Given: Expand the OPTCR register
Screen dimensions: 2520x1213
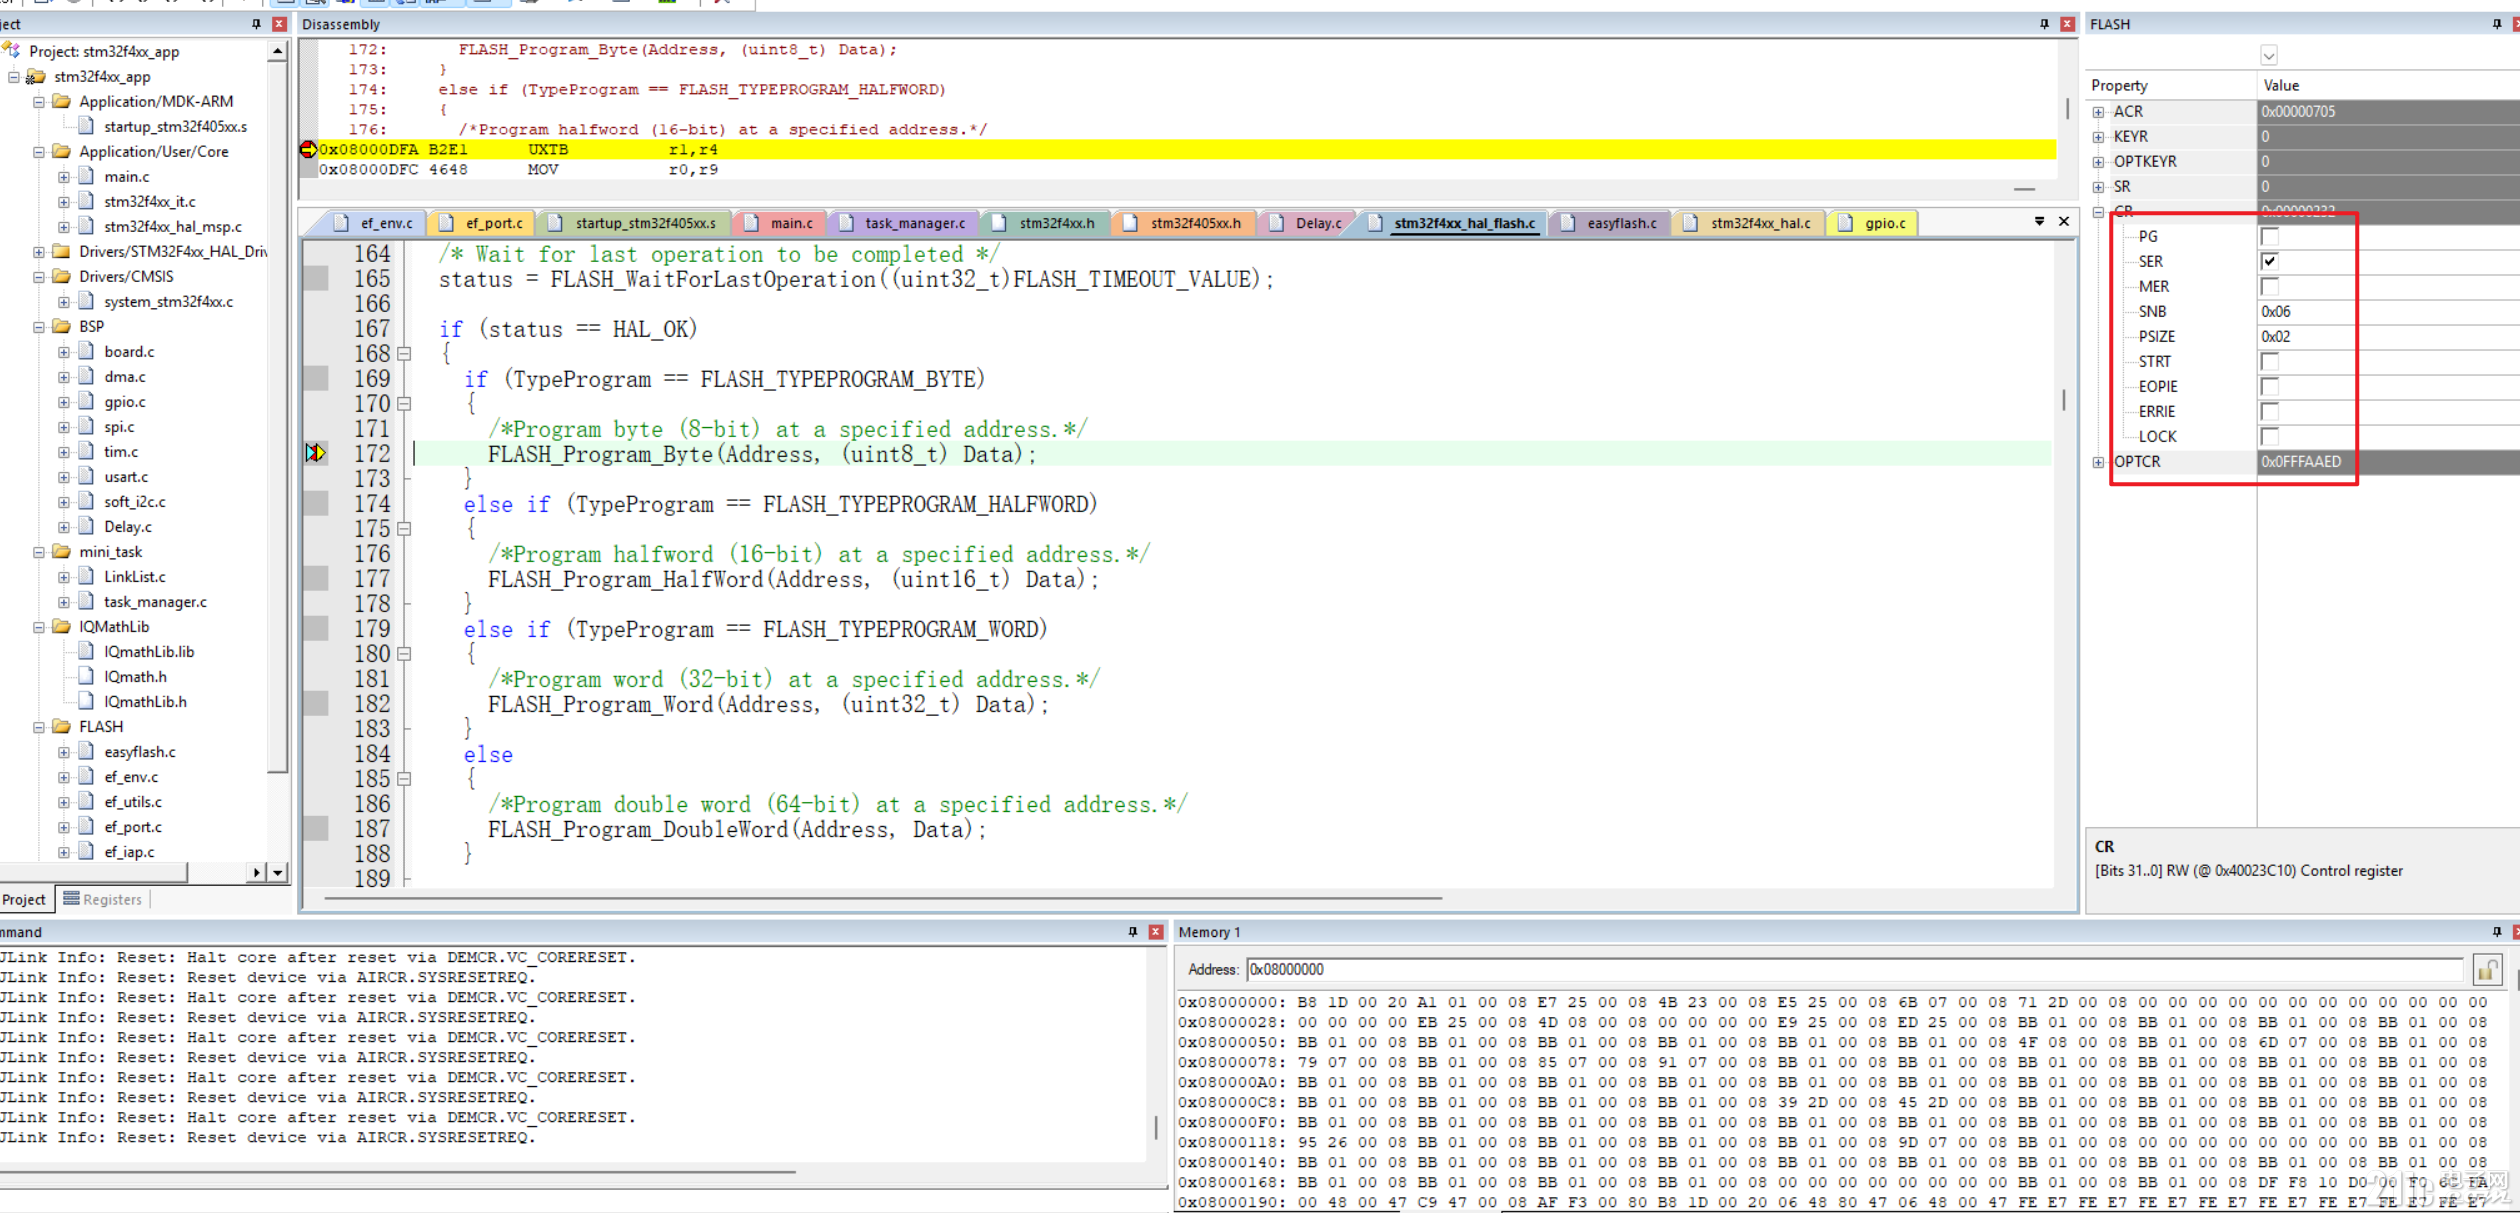Looking at the screenshot, I should coord(2098,462).
